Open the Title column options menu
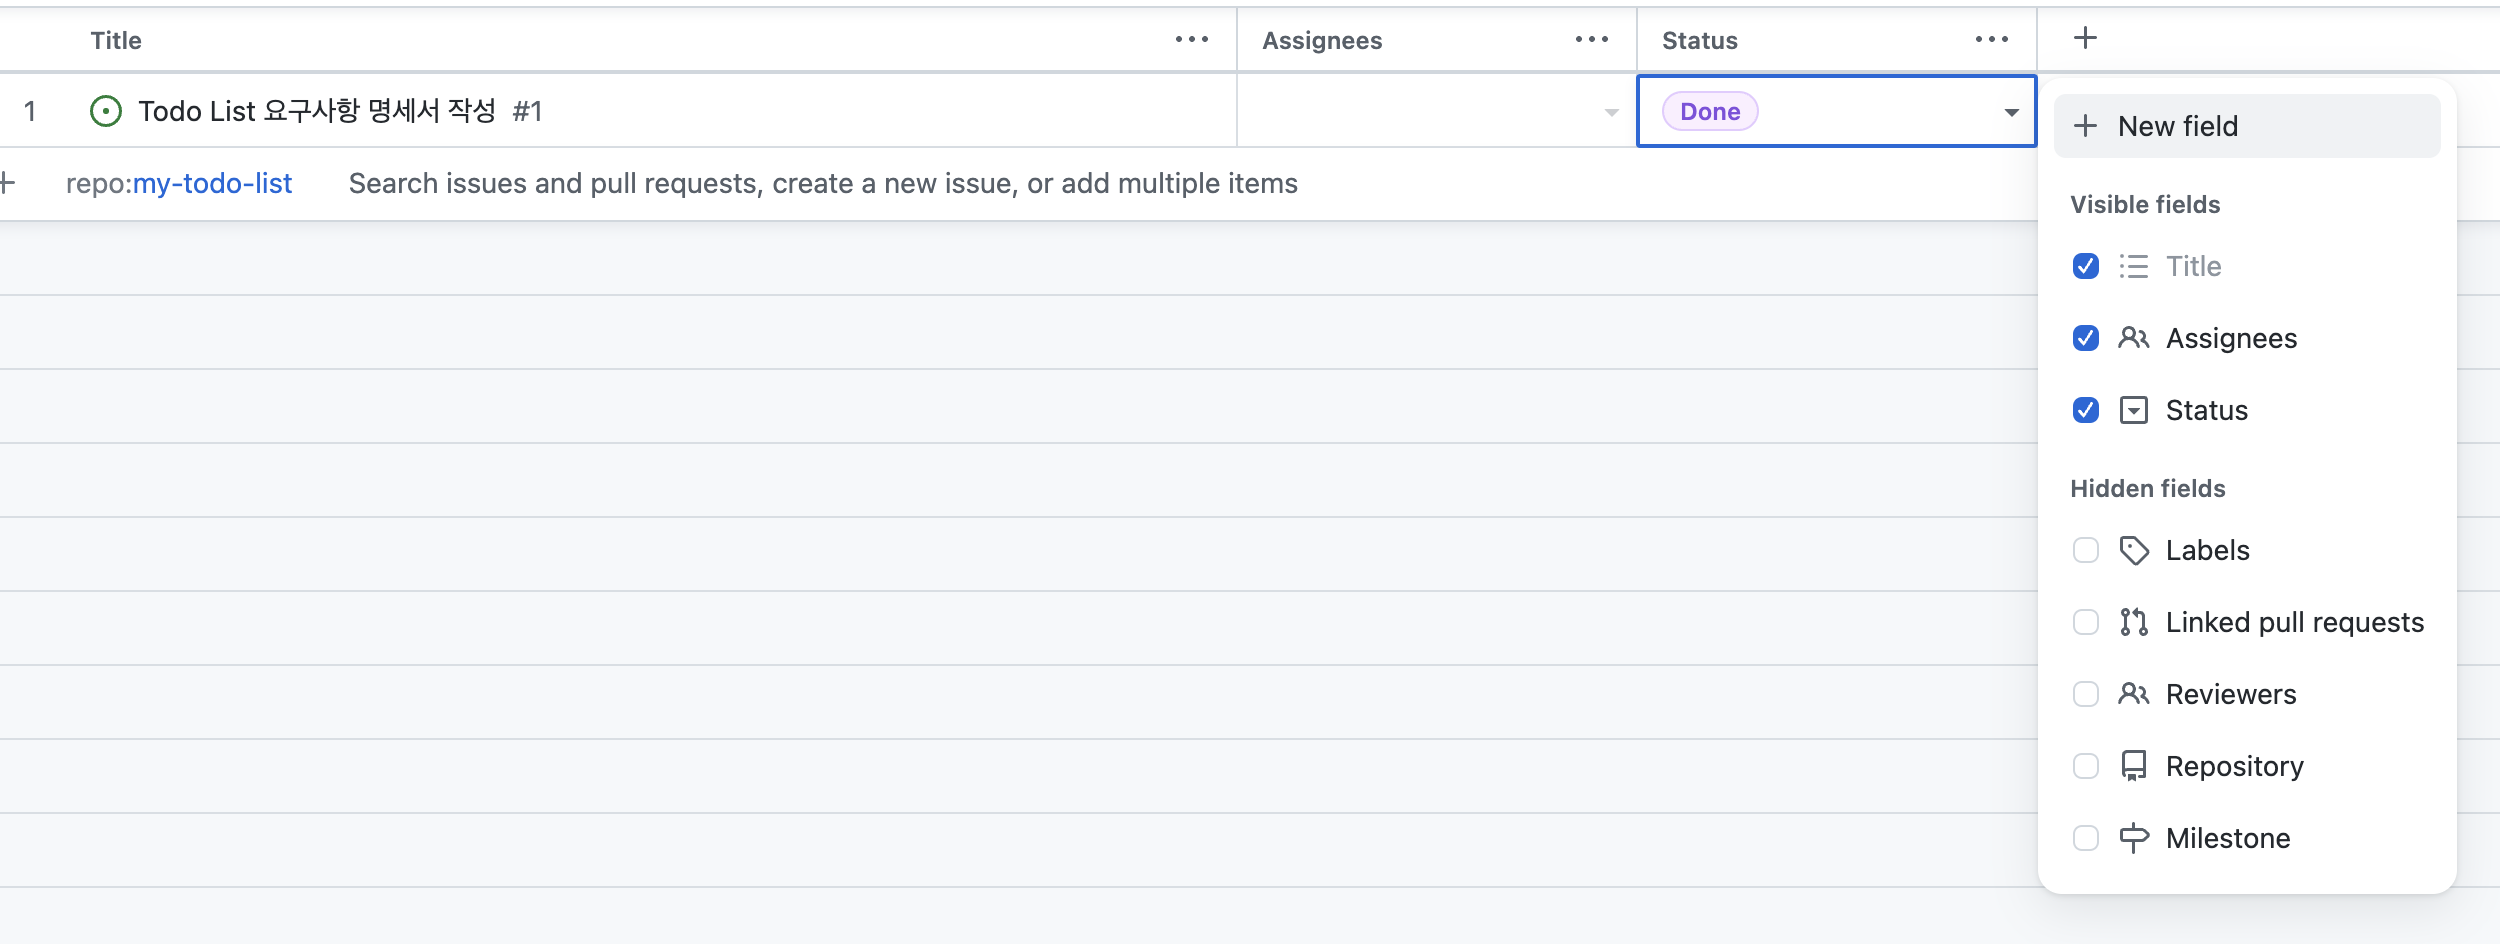Viewport: 2500px width, 944px height. pos(1191,40)
